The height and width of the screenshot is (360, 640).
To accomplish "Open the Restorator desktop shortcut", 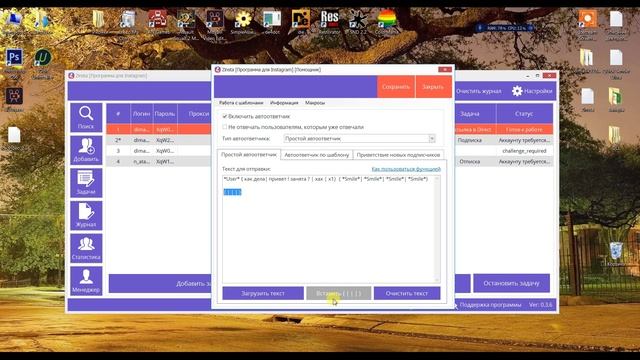I will pyautogui.click(x=329, y=19).
